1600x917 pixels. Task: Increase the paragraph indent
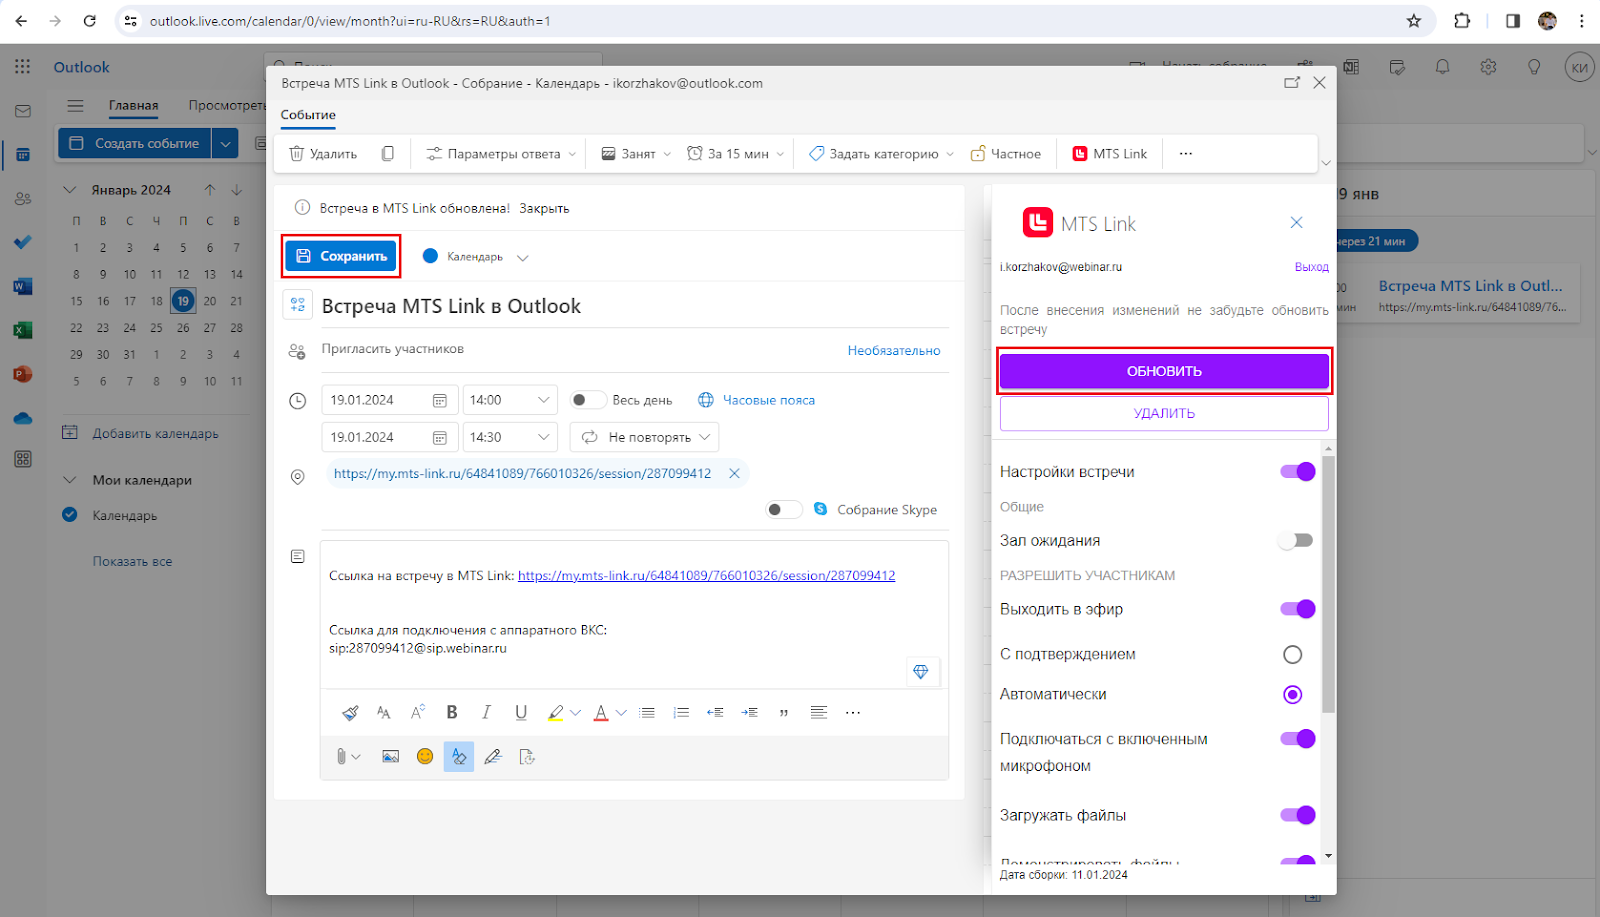(x=749, y=713)
